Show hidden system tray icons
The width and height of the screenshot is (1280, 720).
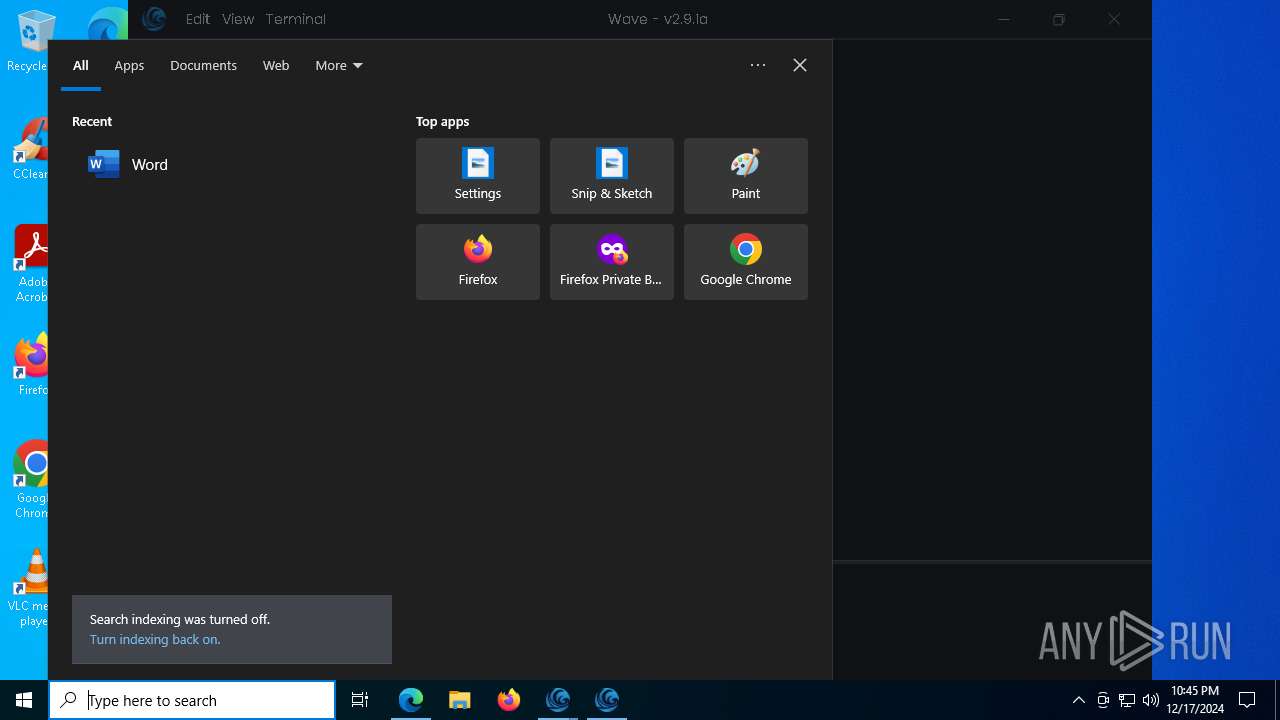tap(1079, 700)
